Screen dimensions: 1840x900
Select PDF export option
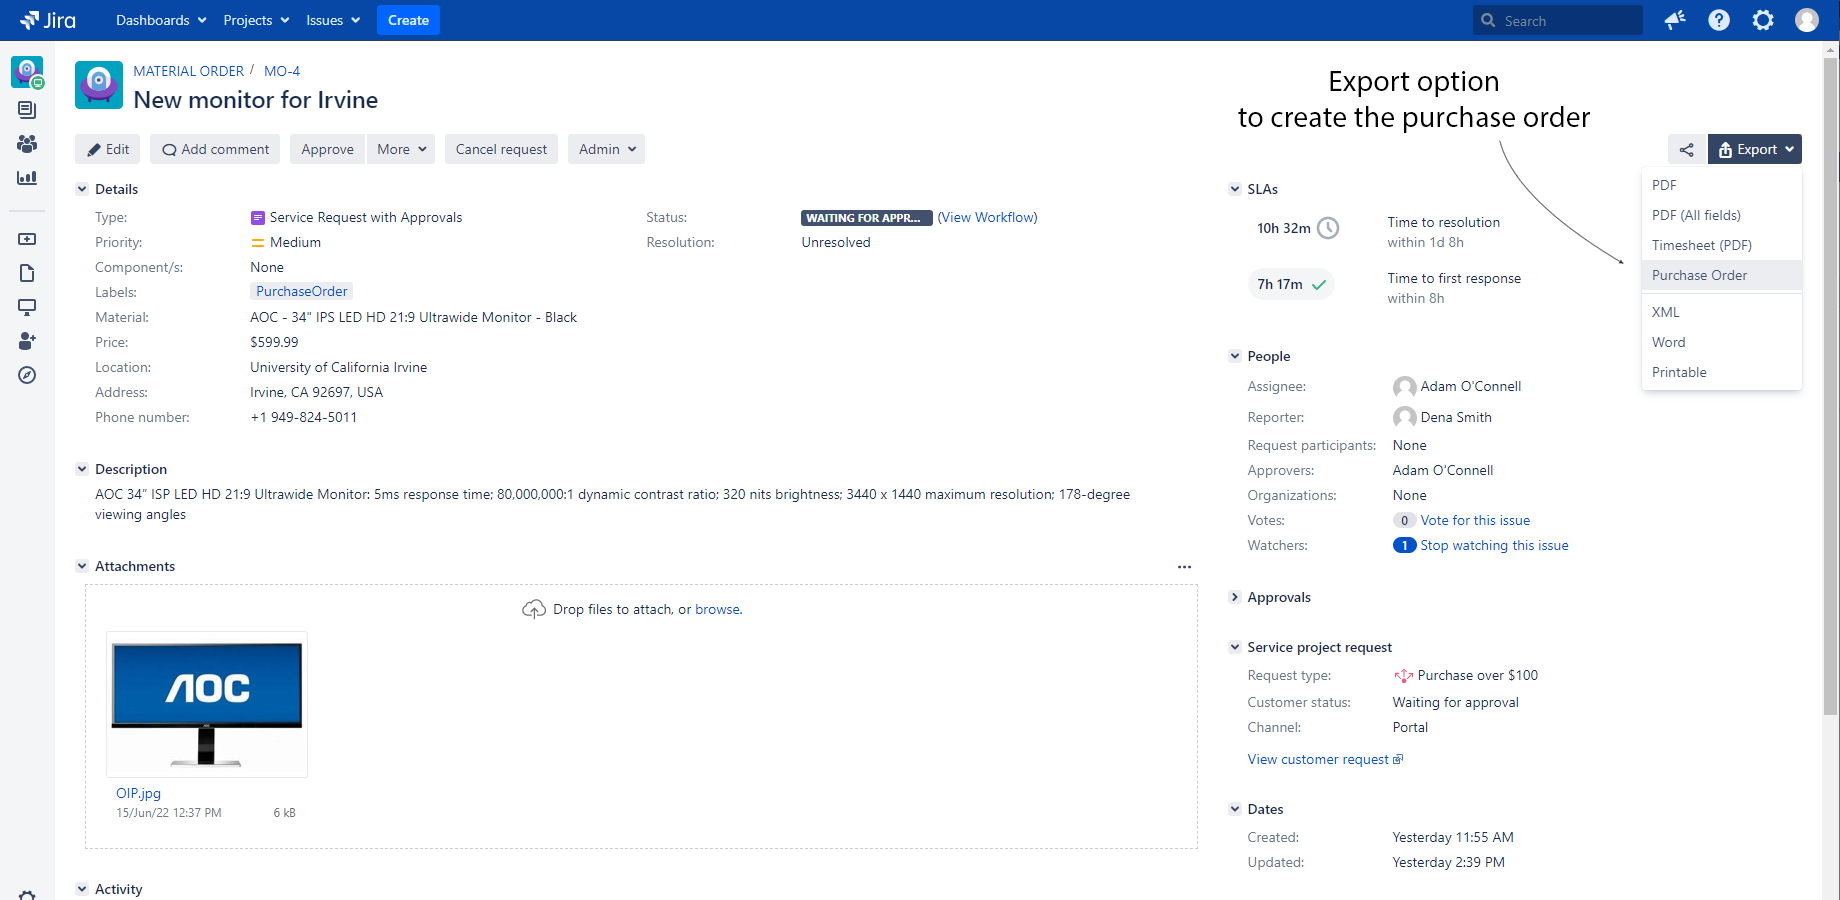1722,185
